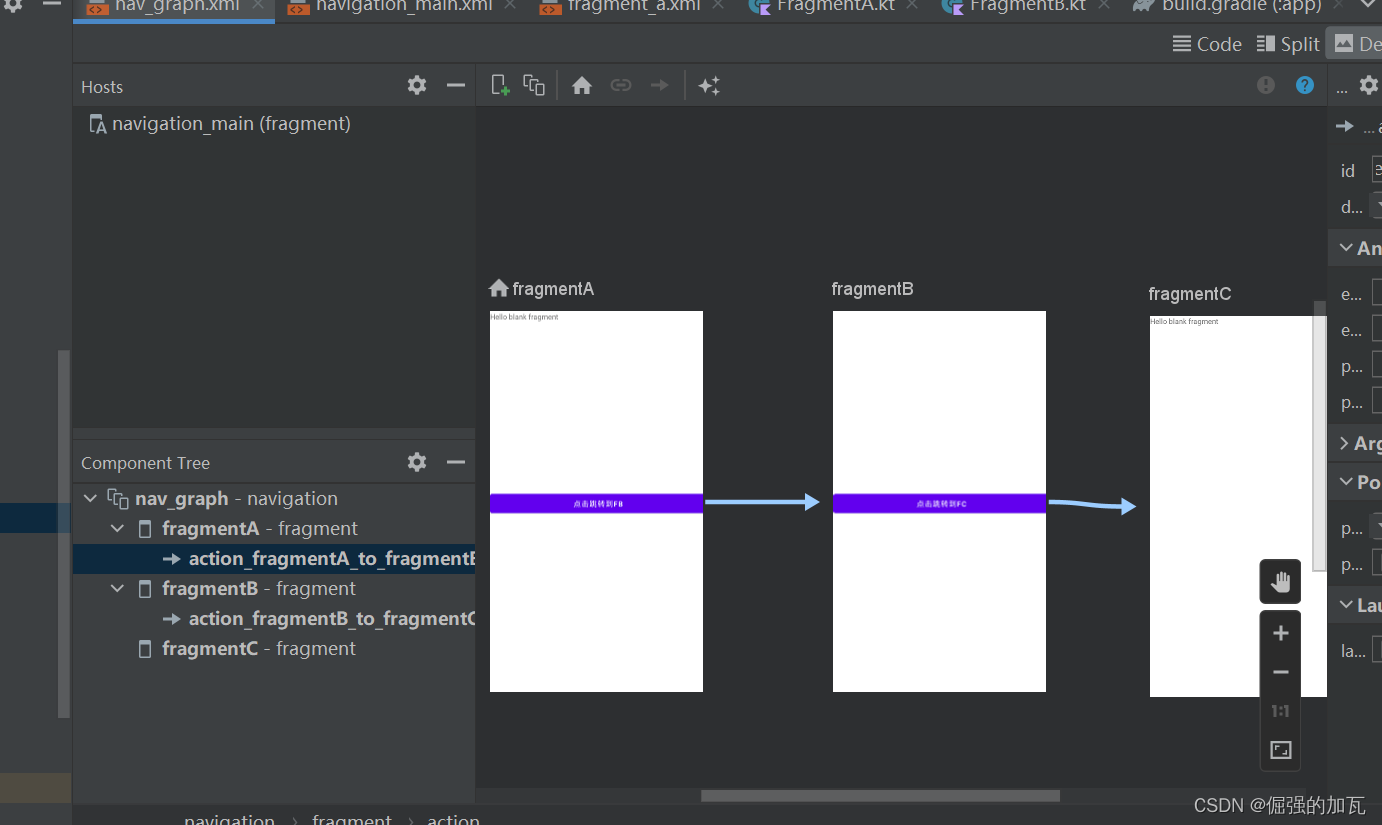Viewport: 1382px width, 825px height.
Task: Open the warnings indicator icon
Action: click(x=1266, y=85)
